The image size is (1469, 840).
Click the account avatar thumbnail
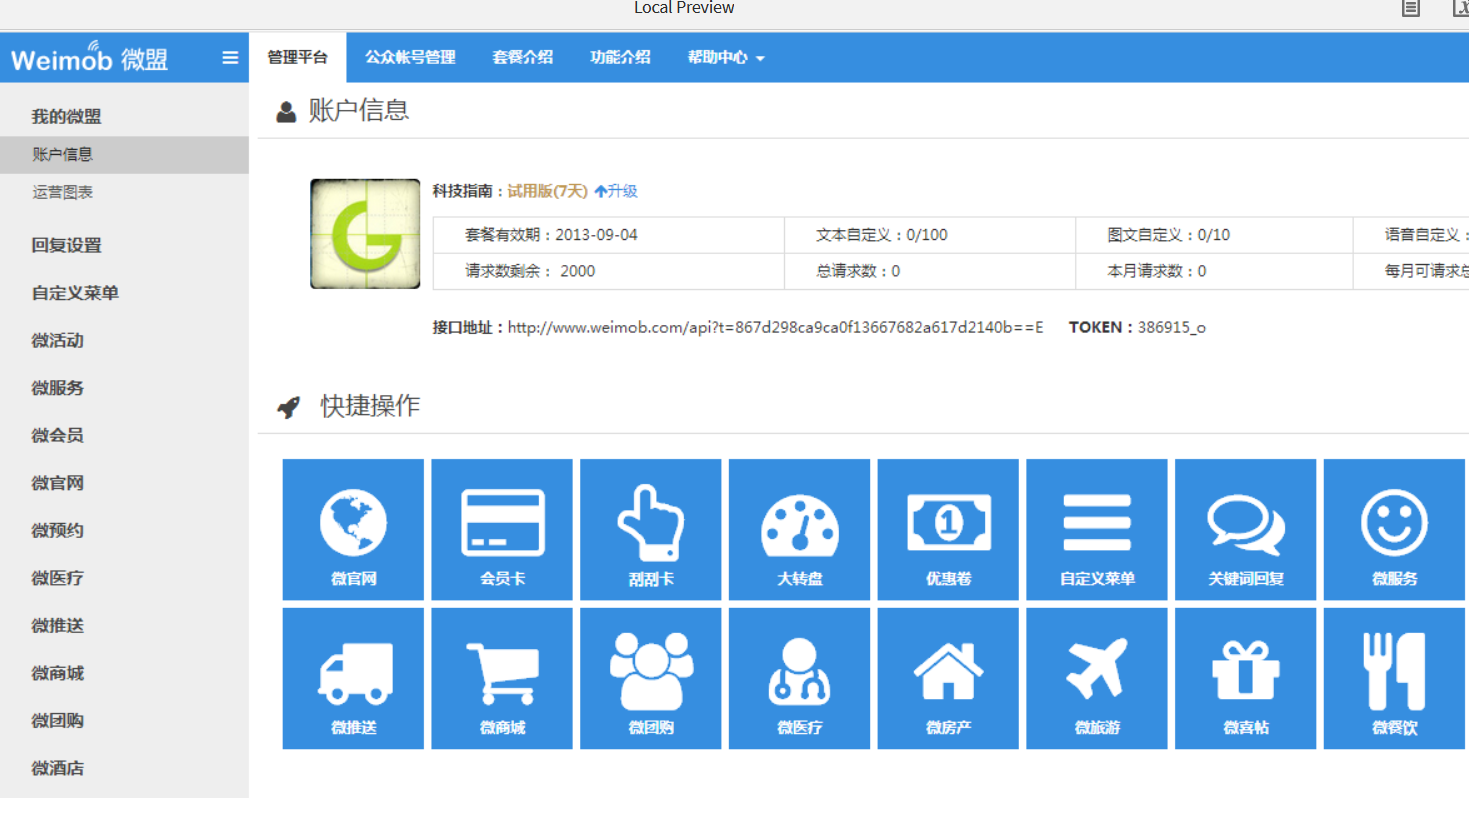pos(365,234)
